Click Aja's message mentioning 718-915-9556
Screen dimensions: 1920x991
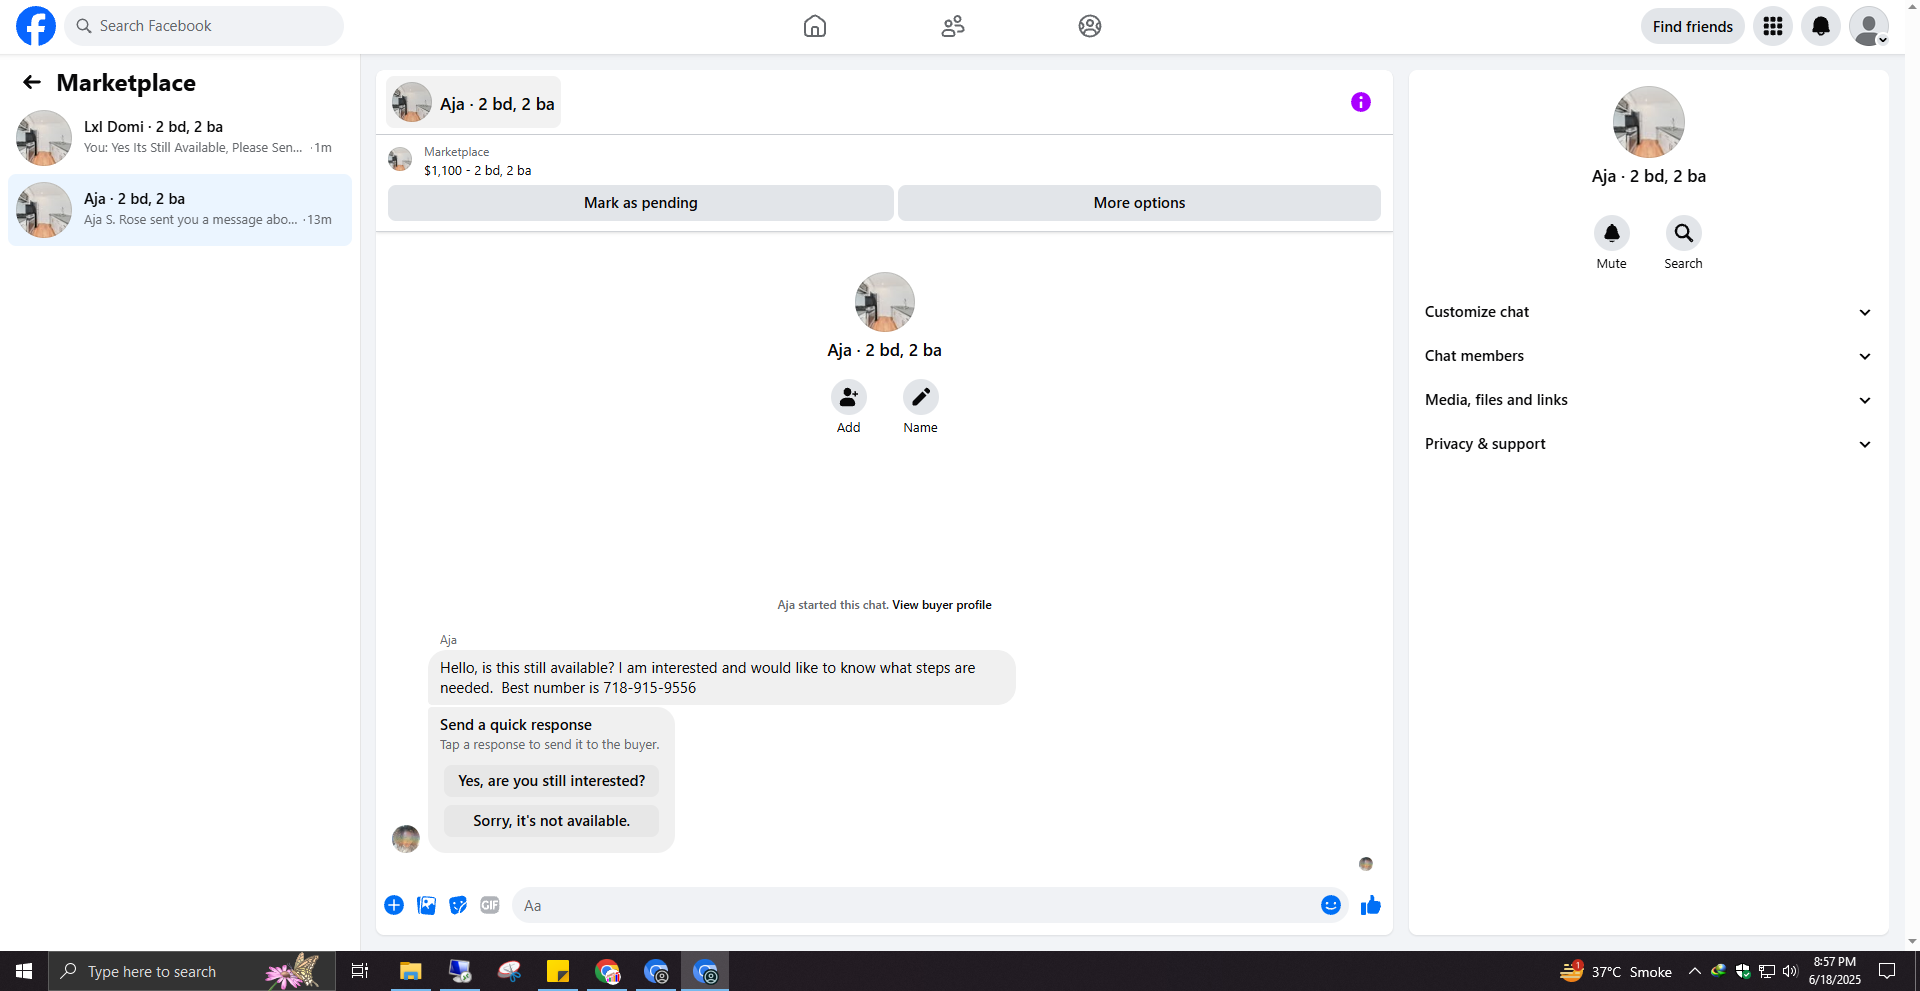pyautogui.click(x=722, y=678)
